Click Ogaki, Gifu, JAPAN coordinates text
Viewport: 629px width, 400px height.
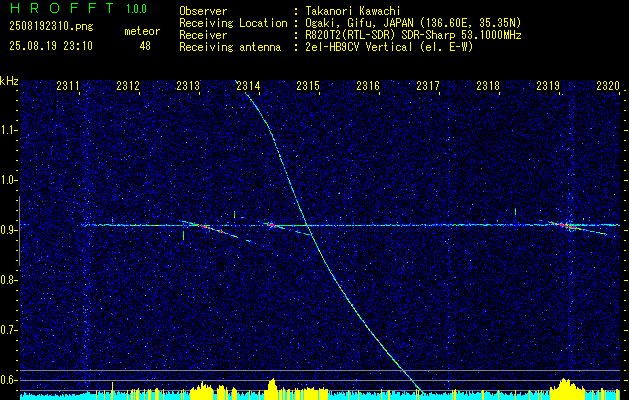(x=413, y=23)
